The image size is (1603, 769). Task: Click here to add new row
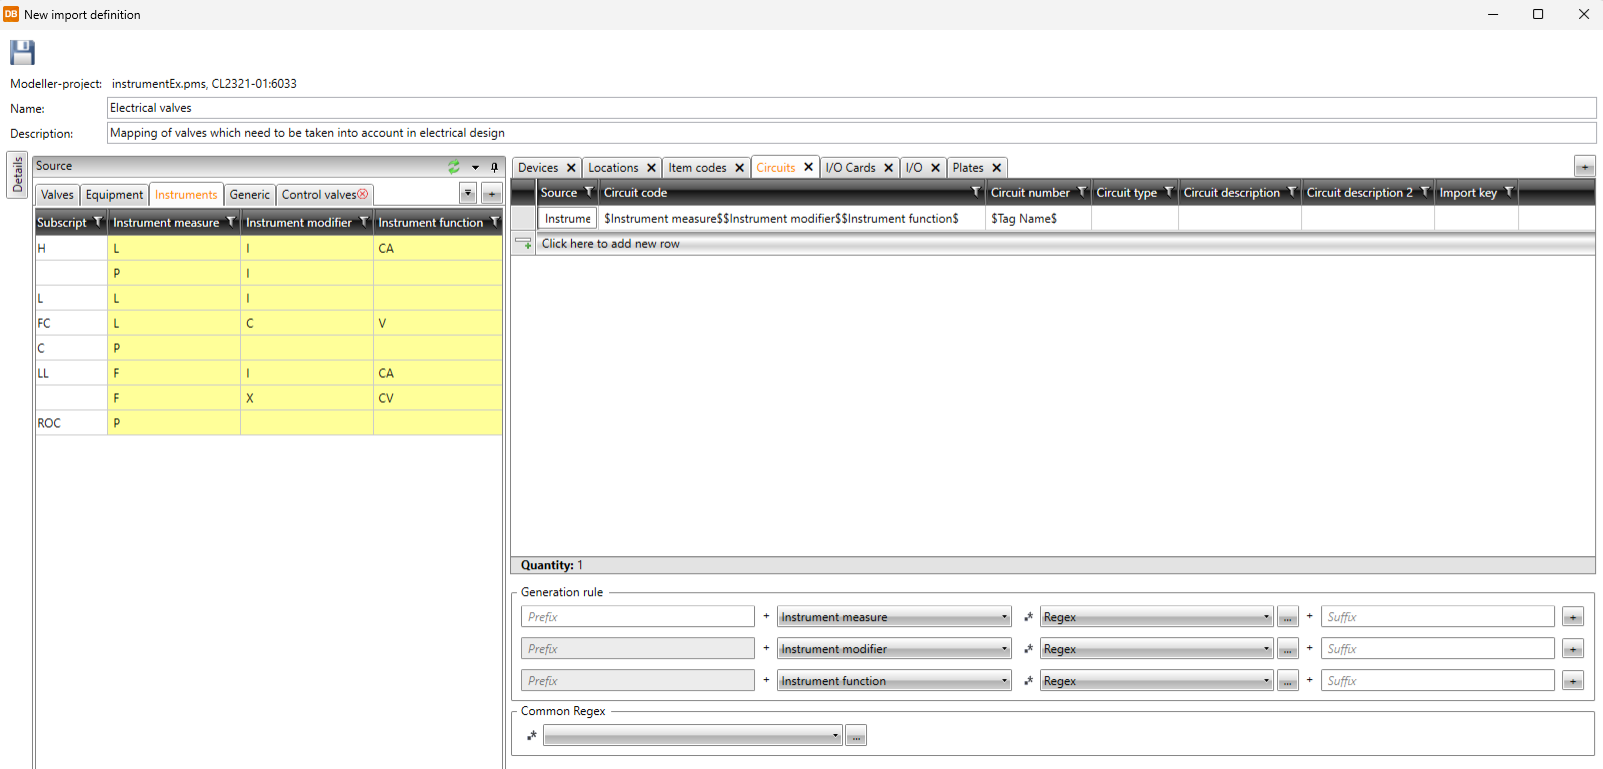610,244
